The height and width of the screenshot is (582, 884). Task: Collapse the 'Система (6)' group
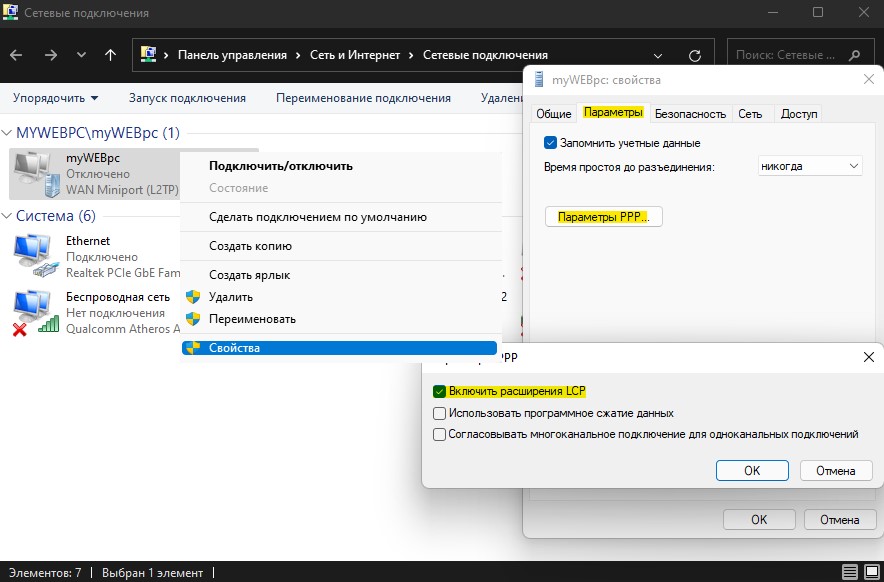(7, 216)
